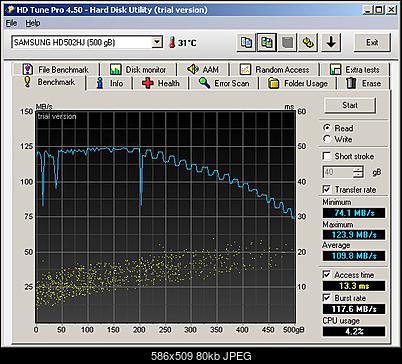
Task: Click the AAM speaker icon
Action: point(193,69)
